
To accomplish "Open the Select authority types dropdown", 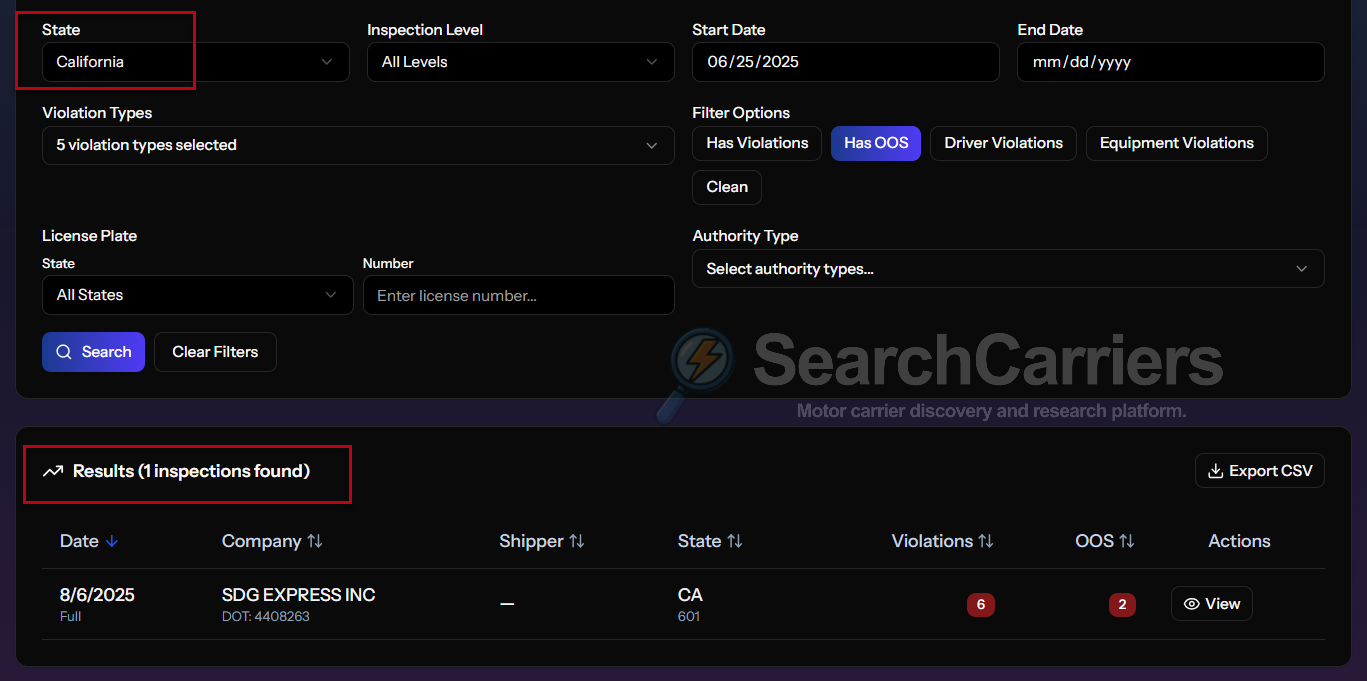I will coord(1008,269).
